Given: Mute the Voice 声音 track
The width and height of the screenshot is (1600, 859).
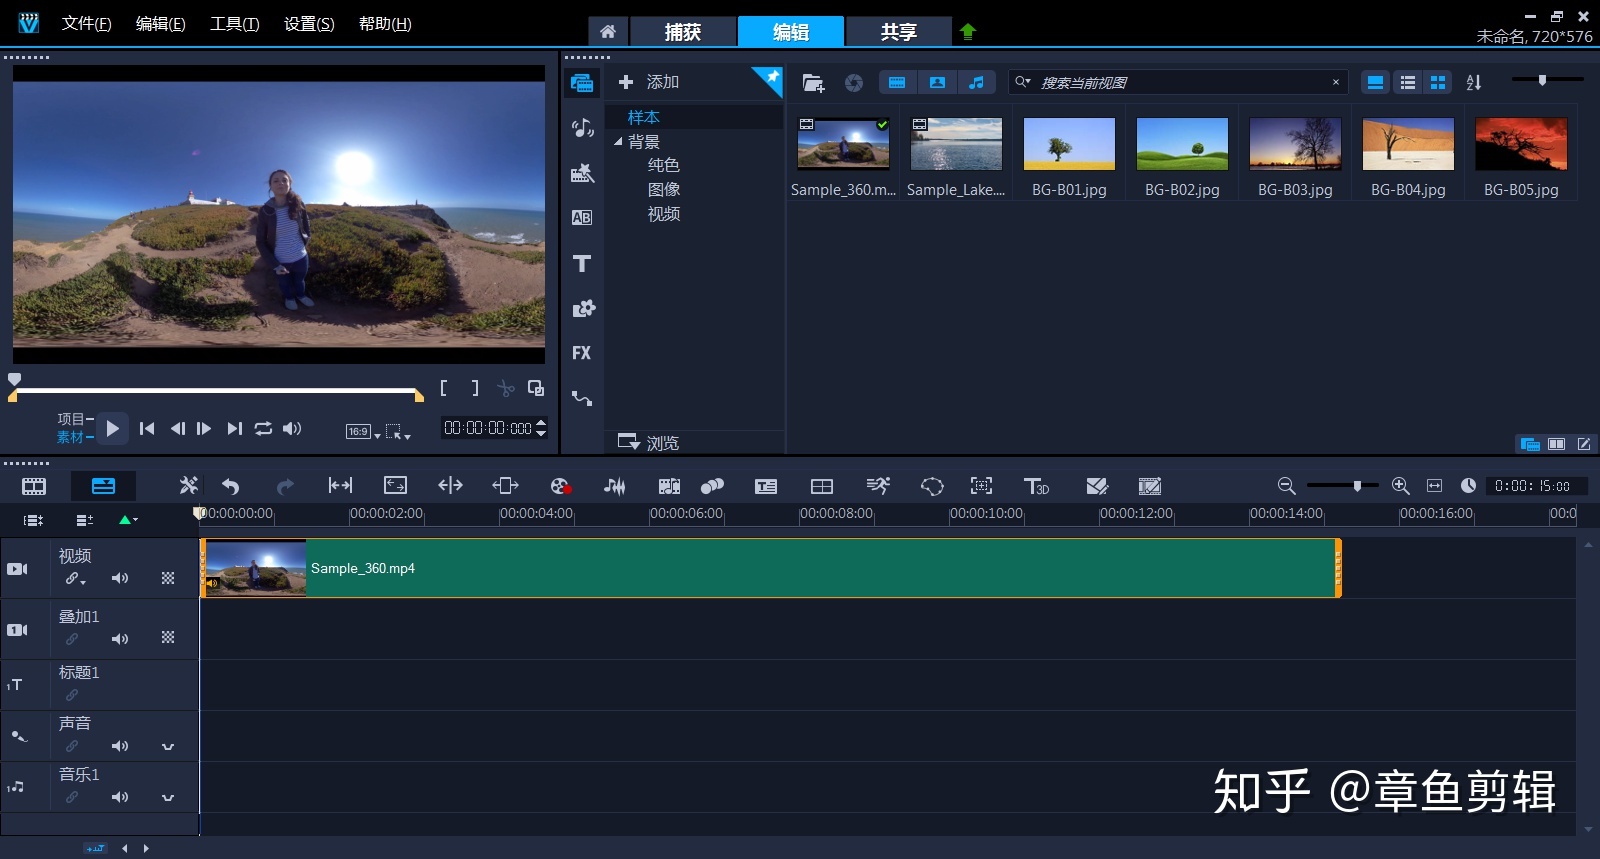Looking at the screenshot, I should tap(120, 746).
